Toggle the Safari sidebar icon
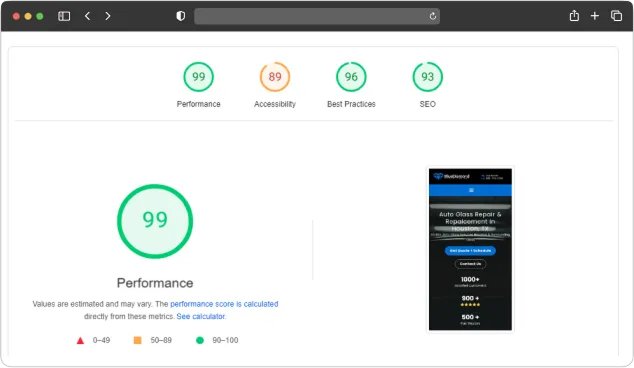The width and height of the screenshot is (634, 368). pos(64,16)
